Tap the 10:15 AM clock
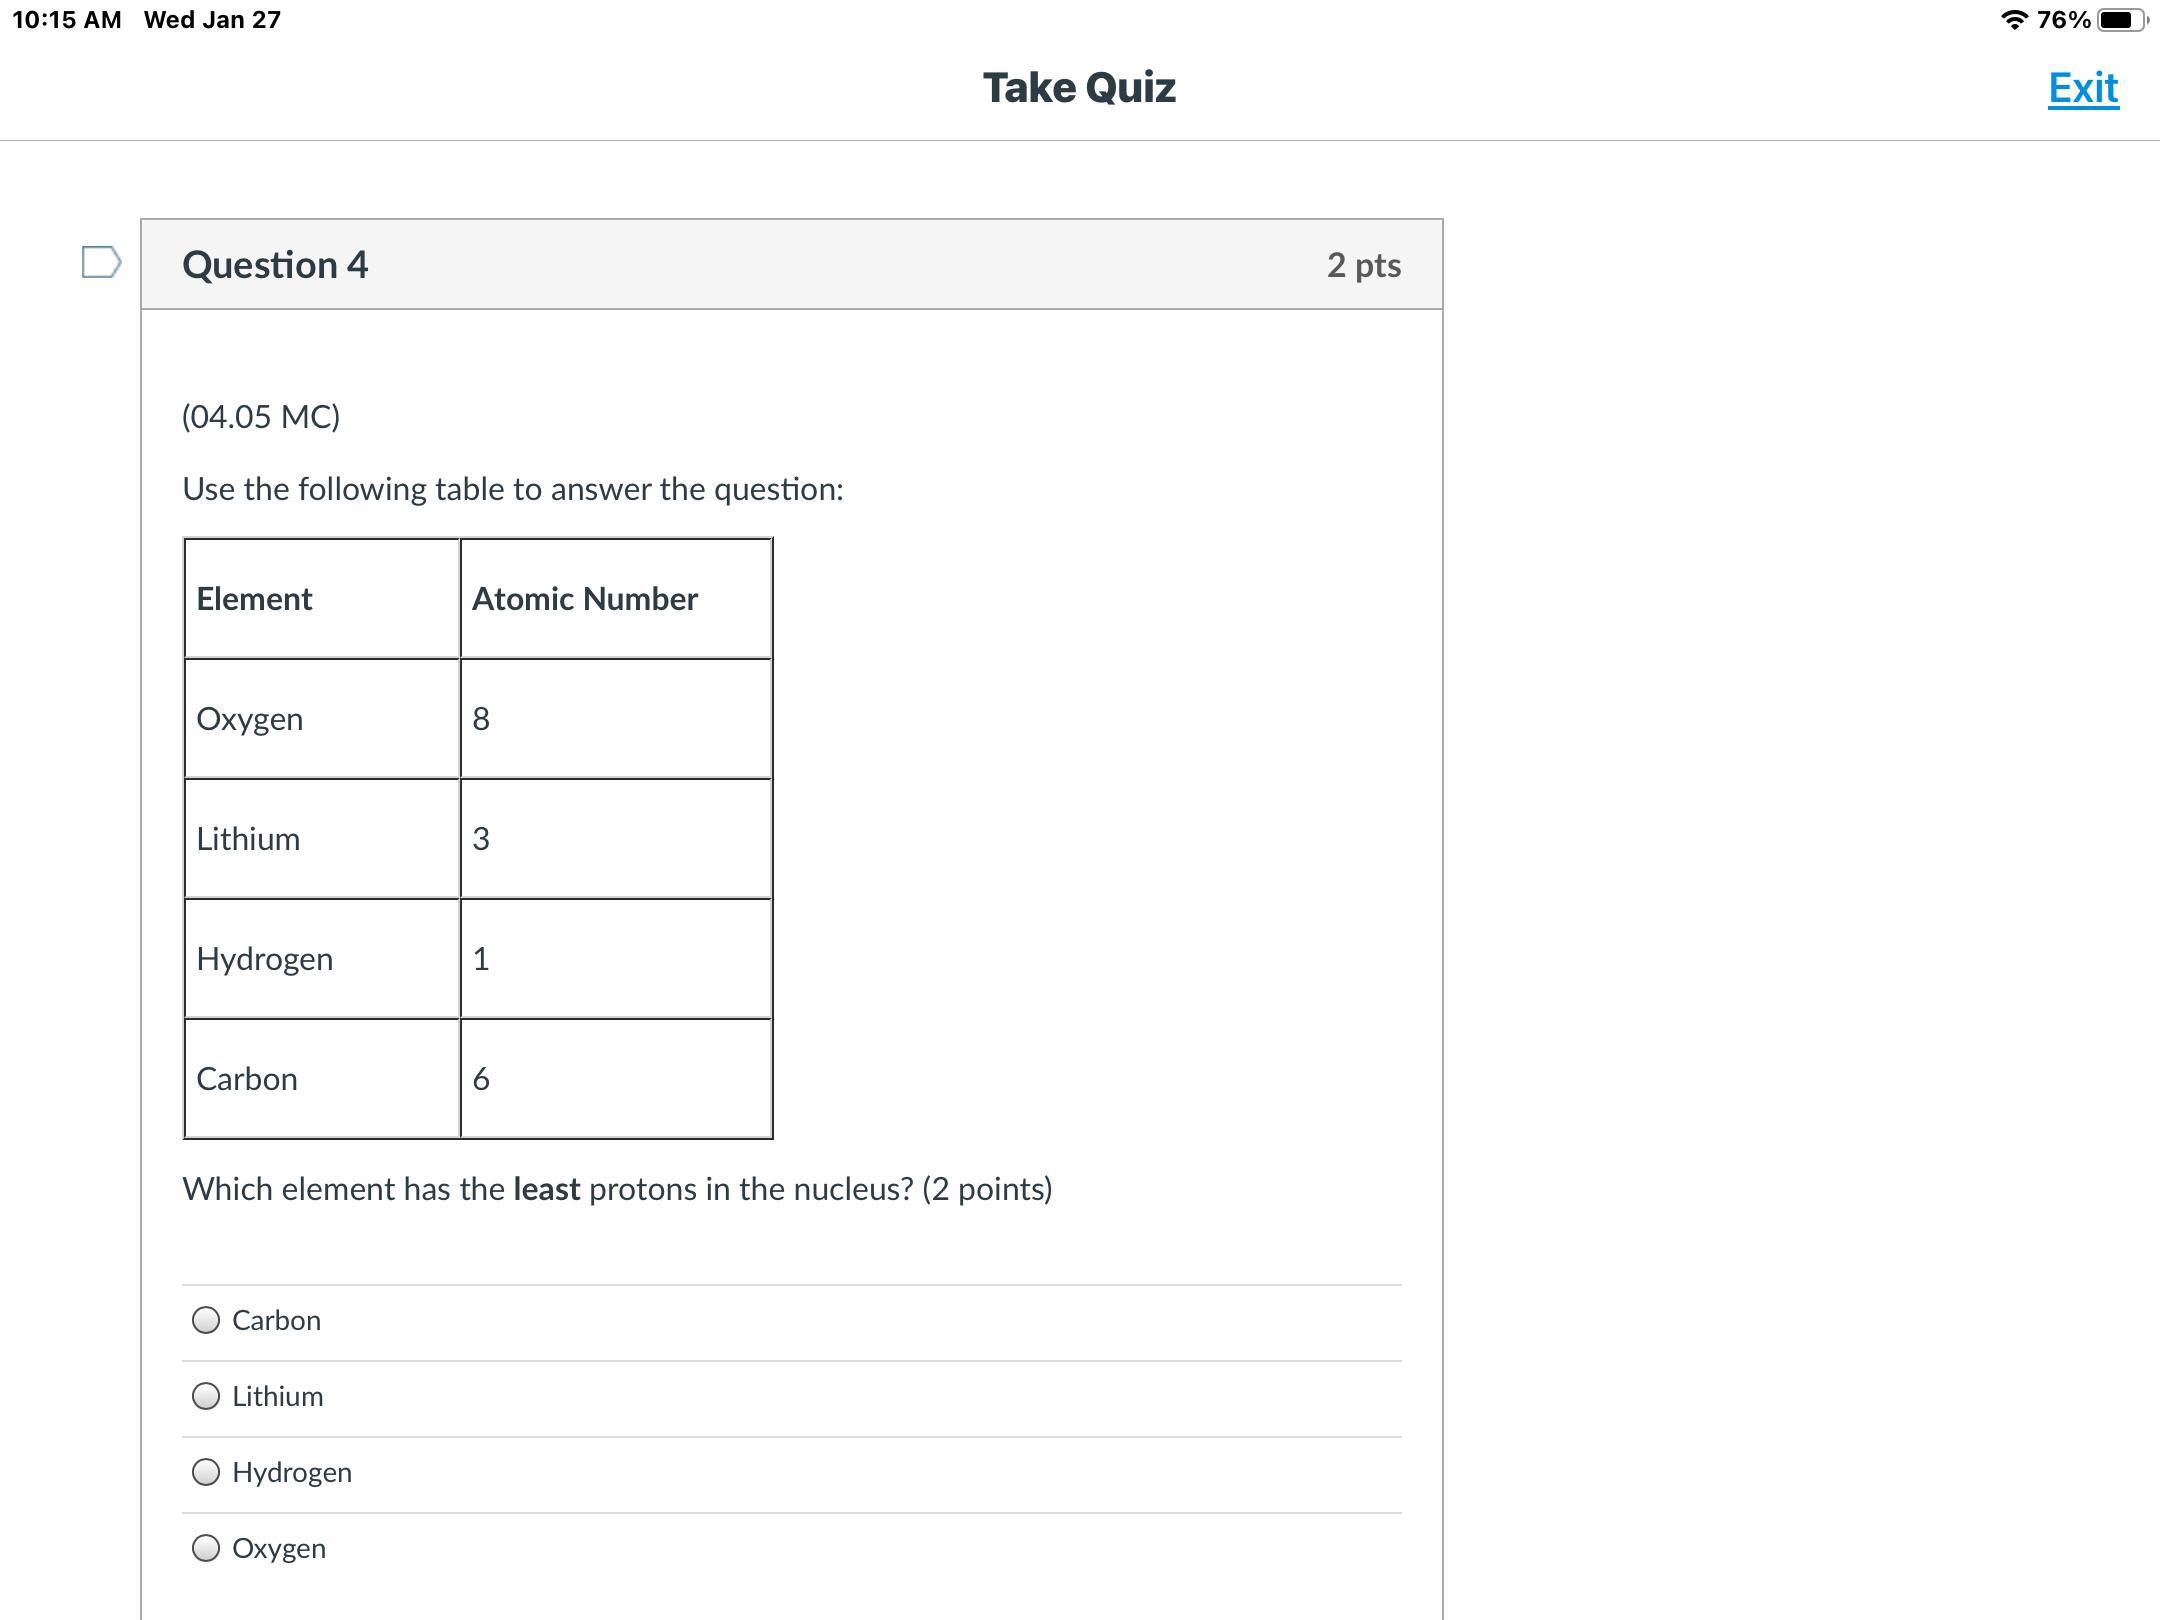The width and height of the screenshot is (2160, 1620). pyautogui.click(x=67, y=20)
